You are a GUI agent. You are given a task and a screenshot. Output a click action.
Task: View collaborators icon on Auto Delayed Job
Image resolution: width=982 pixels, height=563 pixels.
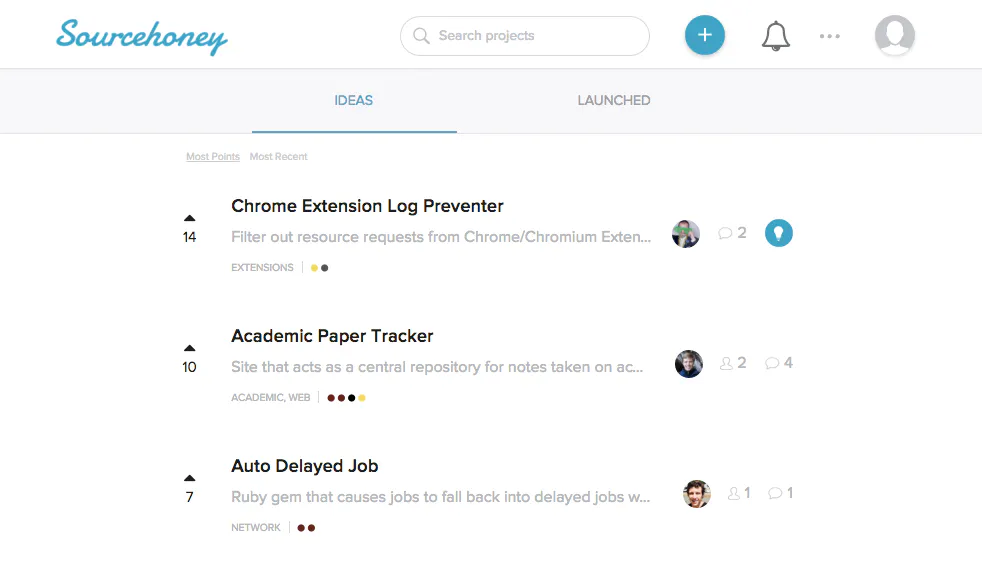coord(733,493)
